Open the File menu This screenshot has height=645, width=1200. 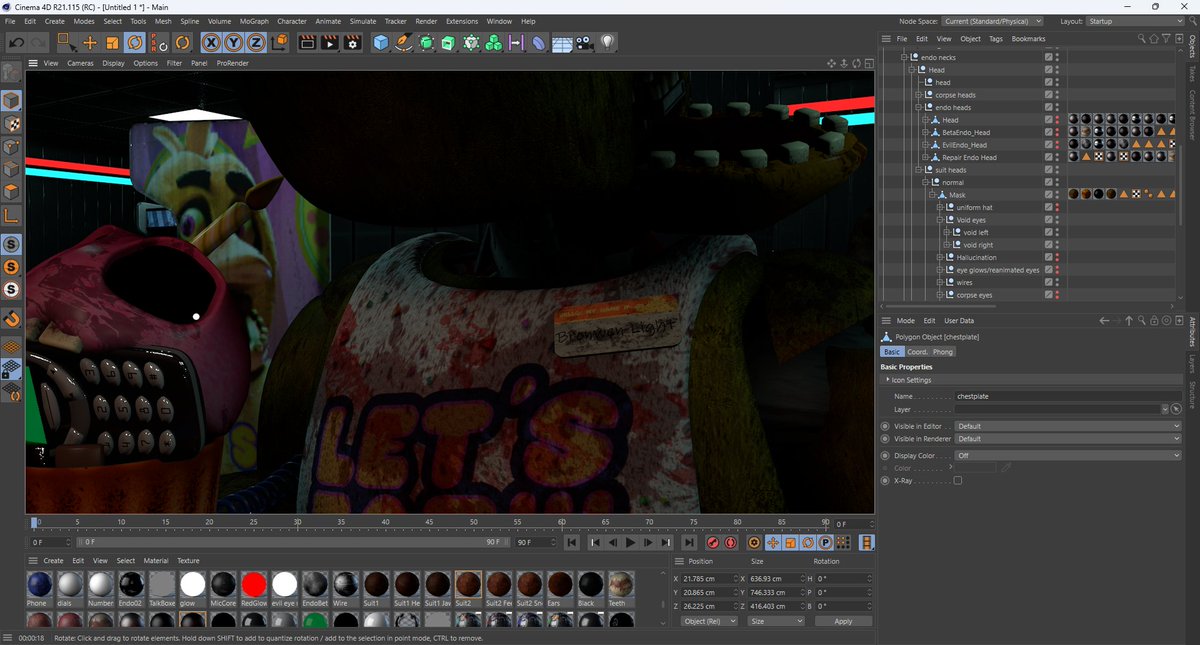10,21
